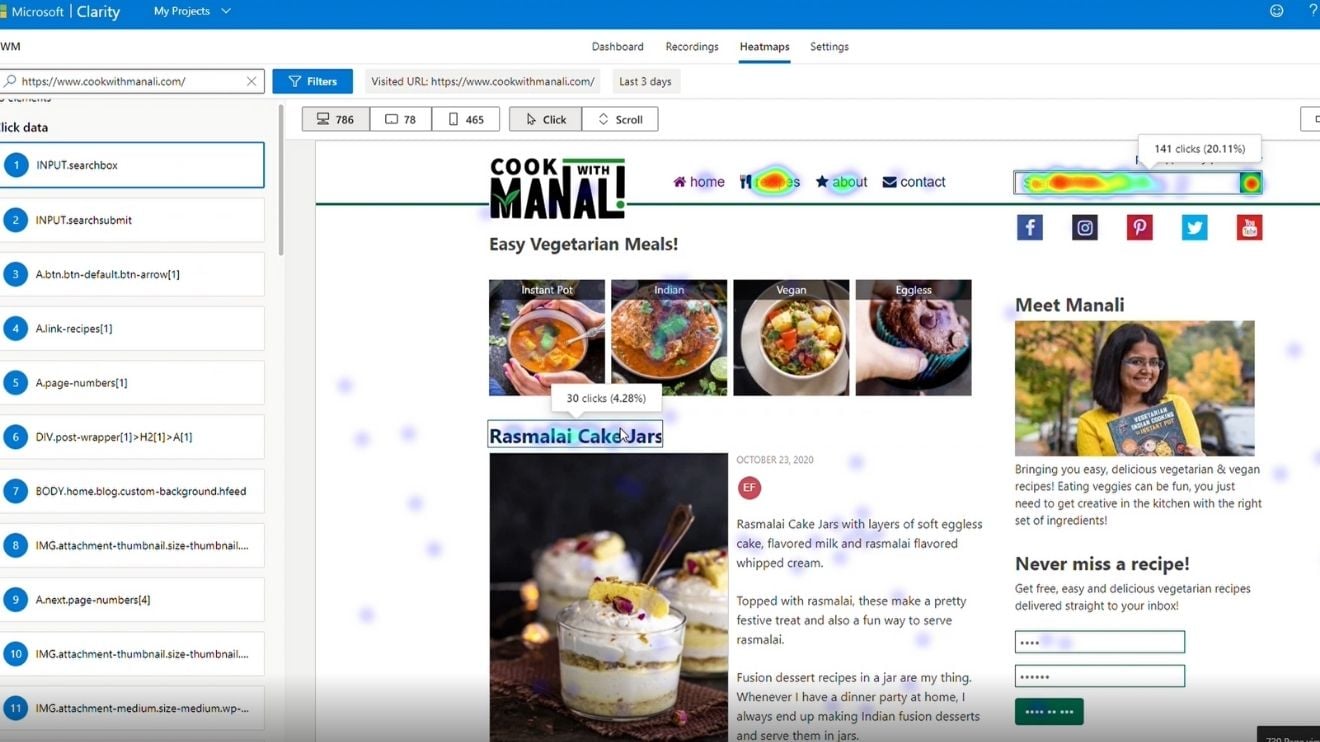Open the Instant Pot category thumbnail
The height and width of the screenshot is (742, 1320).
(x=547, y=338)
